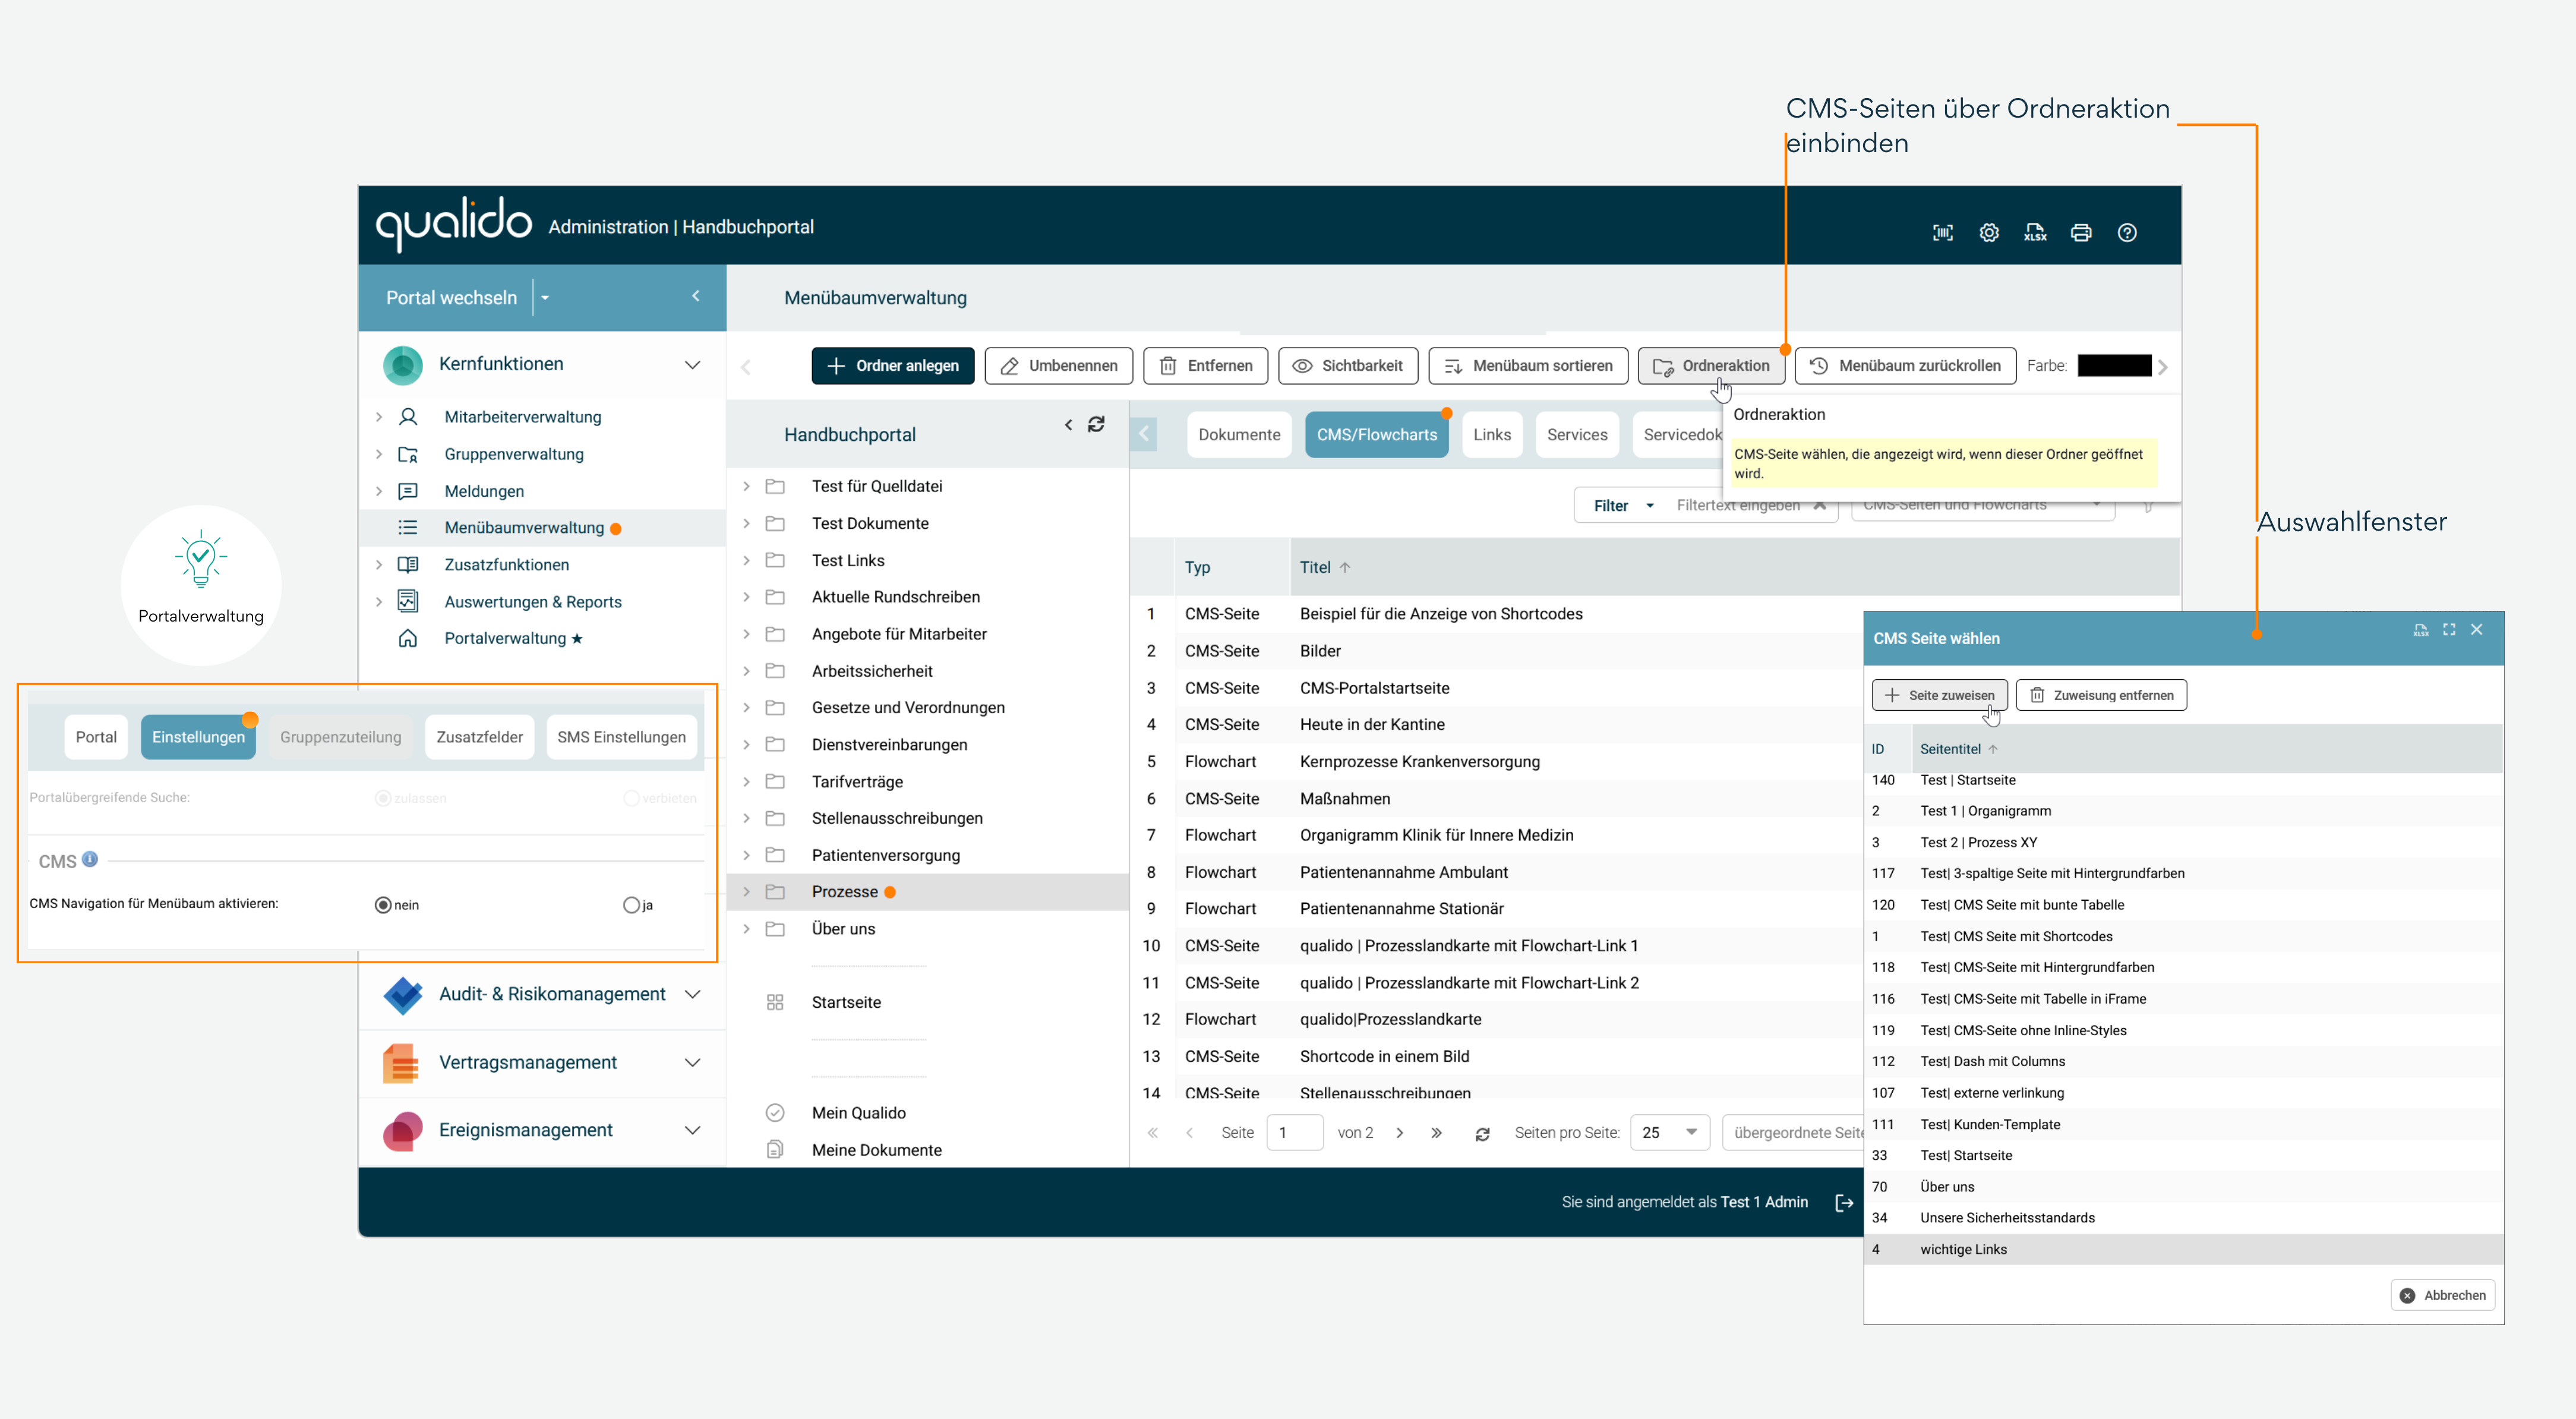The image size is (2576, 1419).
Task: Click the Kernfunktionen module icon
Action: coord(403,365)
